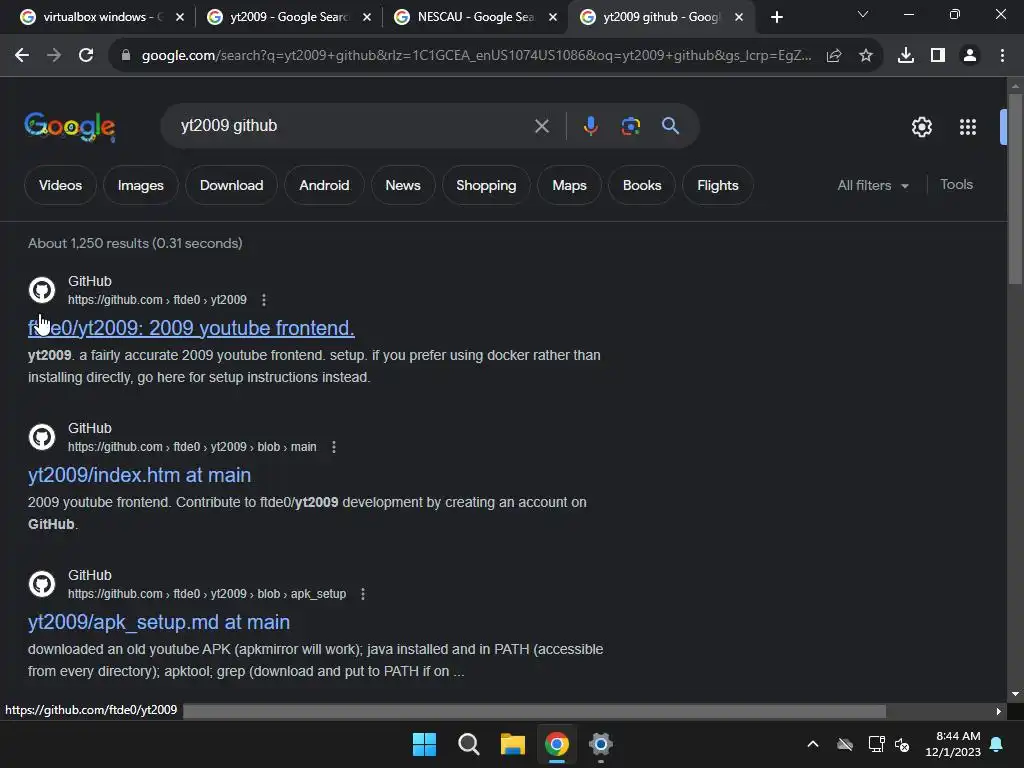The height and width of the screenshot is (768, 1024).
Task: Open the Google apps grid
Action: click(968, 127)
